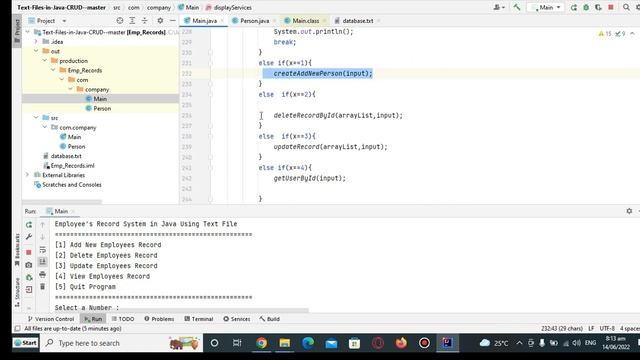The width and height of the screenshot is (640, 360).
Task: Click the LF line separator in status bar
Action: 591,328
